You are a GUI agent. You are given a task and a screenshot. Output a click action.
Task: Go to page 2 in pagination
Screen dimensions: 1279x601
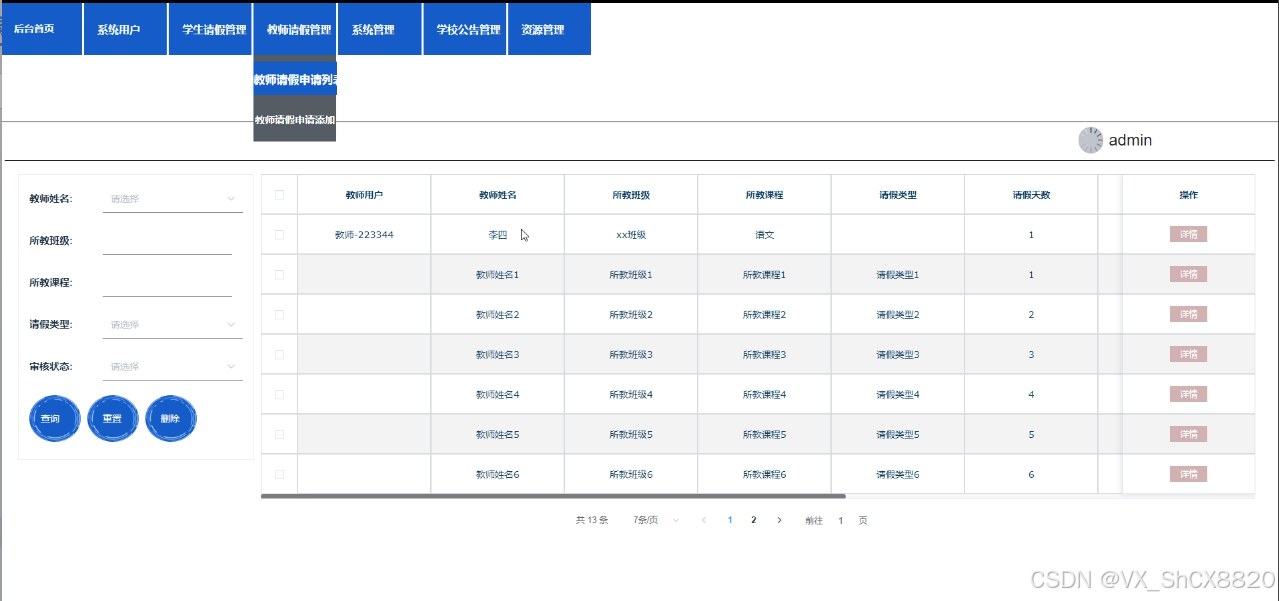click(x=754, y=520)
